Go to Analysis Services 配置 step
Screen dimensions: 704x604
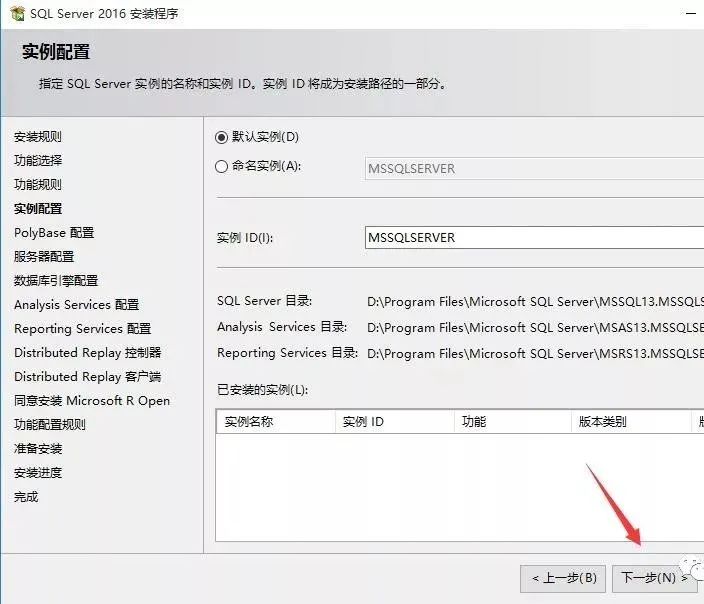[76, 304]
